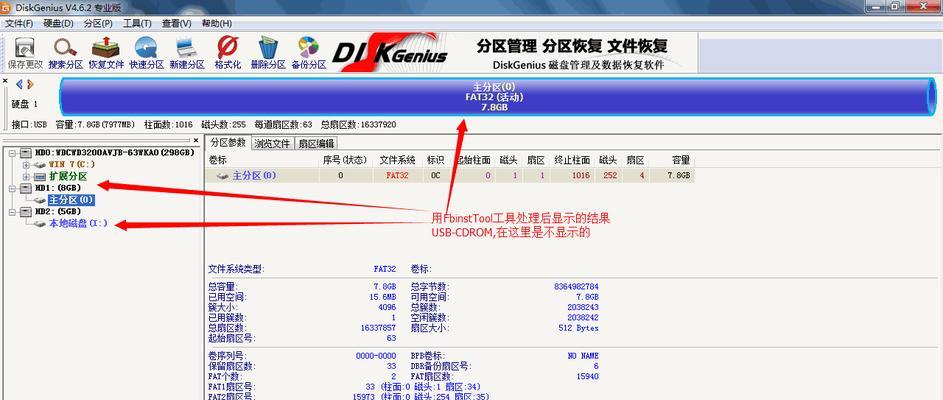Click the icon beside 扩展分区 in tree
The image size is (943, 400).
tap(40, 176)
